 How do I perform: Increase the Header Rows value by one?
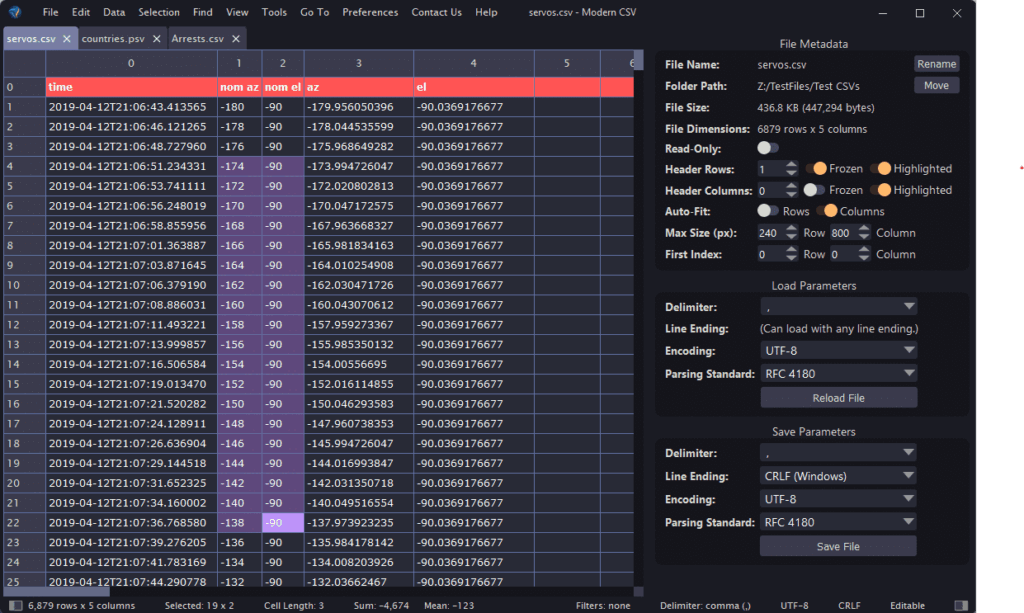(x=792, y=165)
